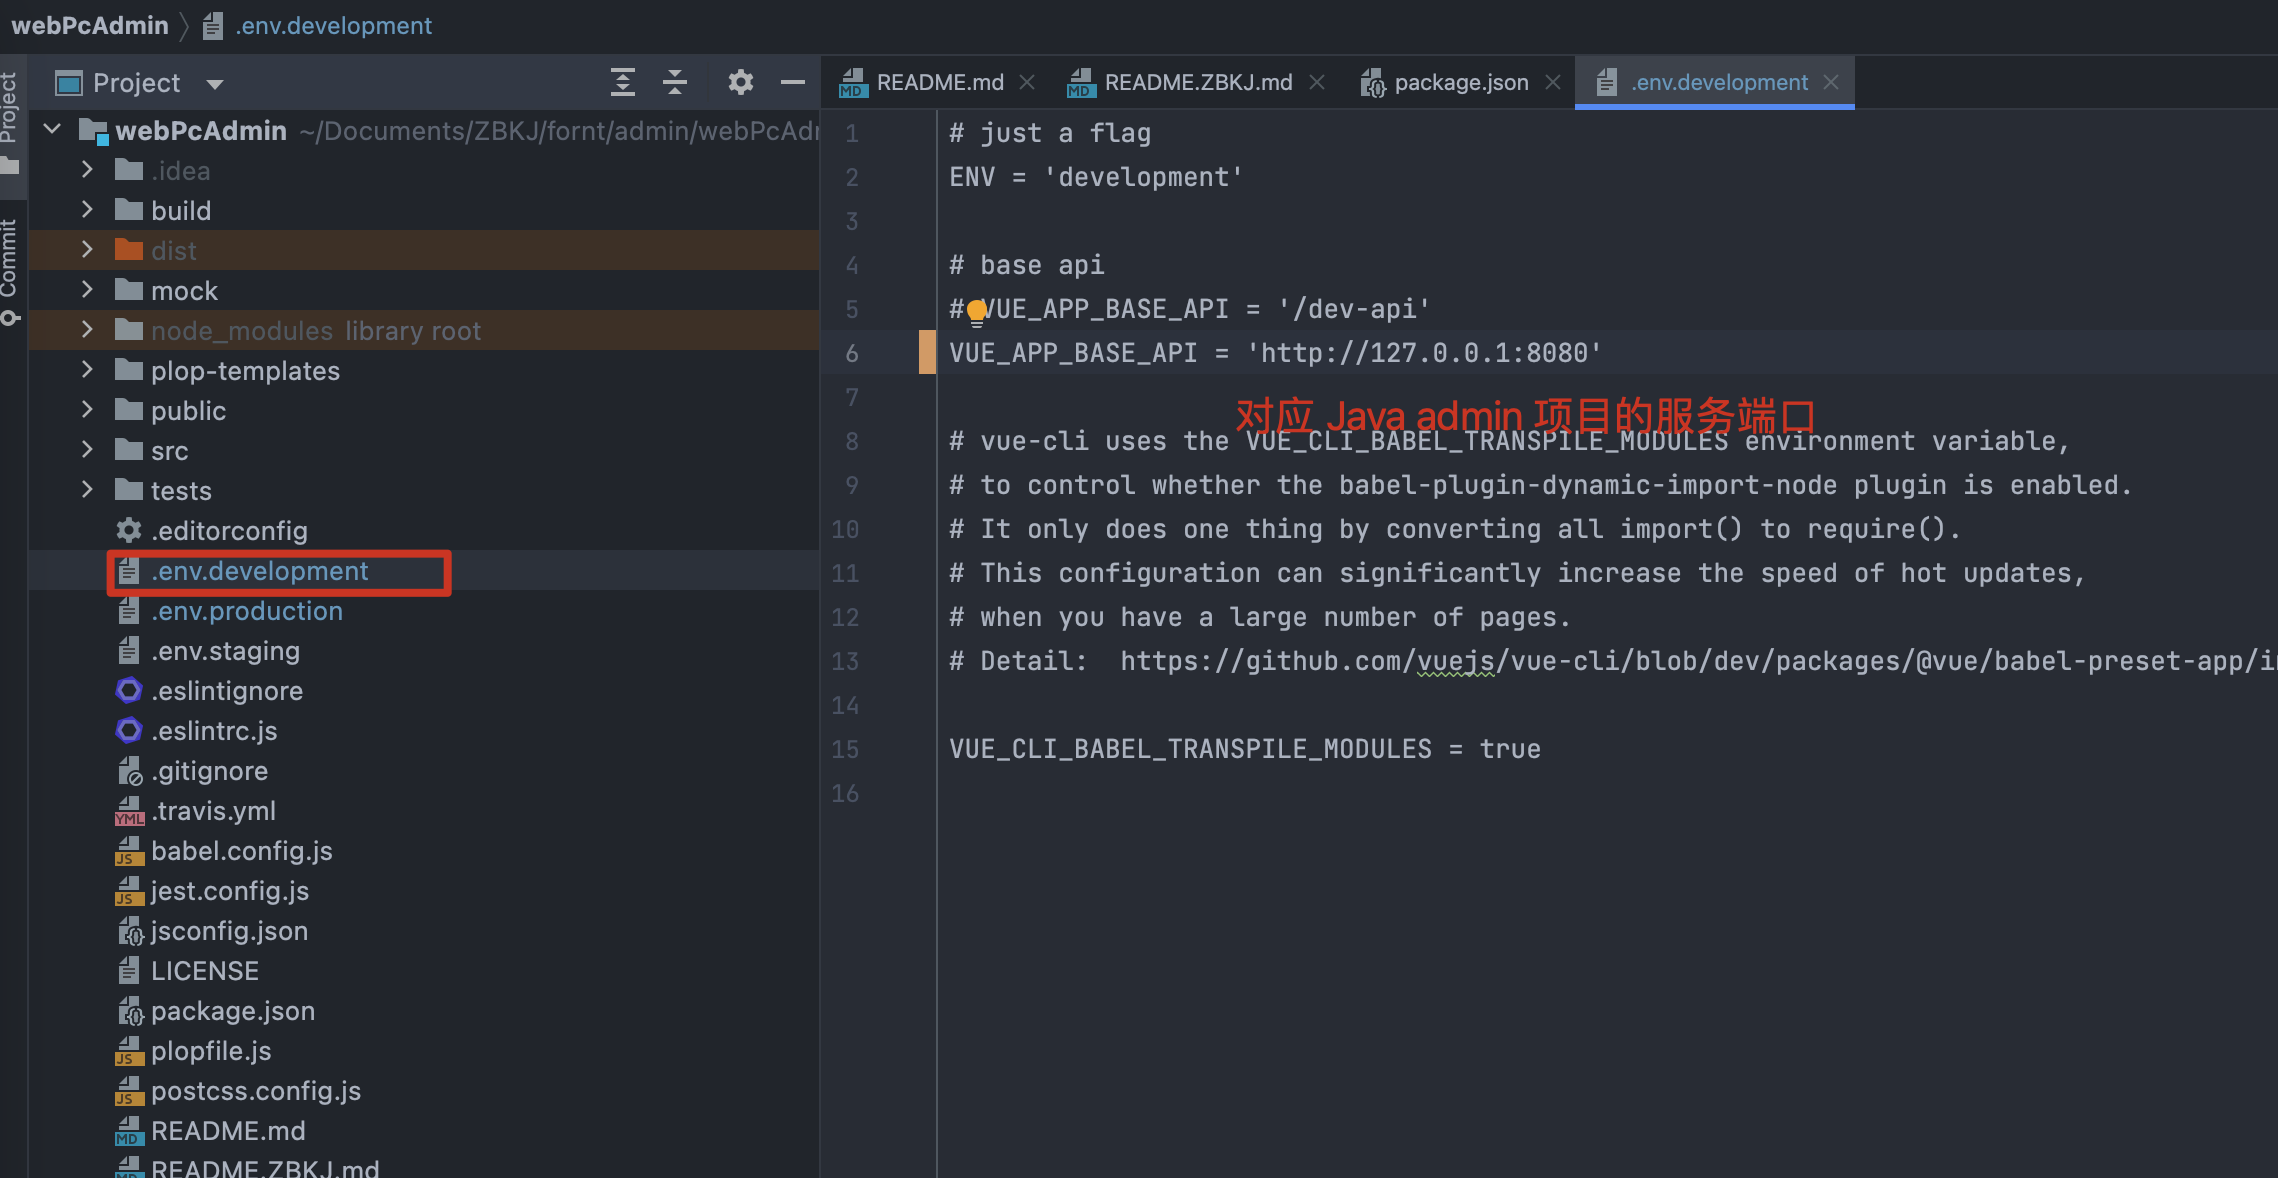Close the README.ZBKJ.md tab
2278x1178 pixels.
1318,82
